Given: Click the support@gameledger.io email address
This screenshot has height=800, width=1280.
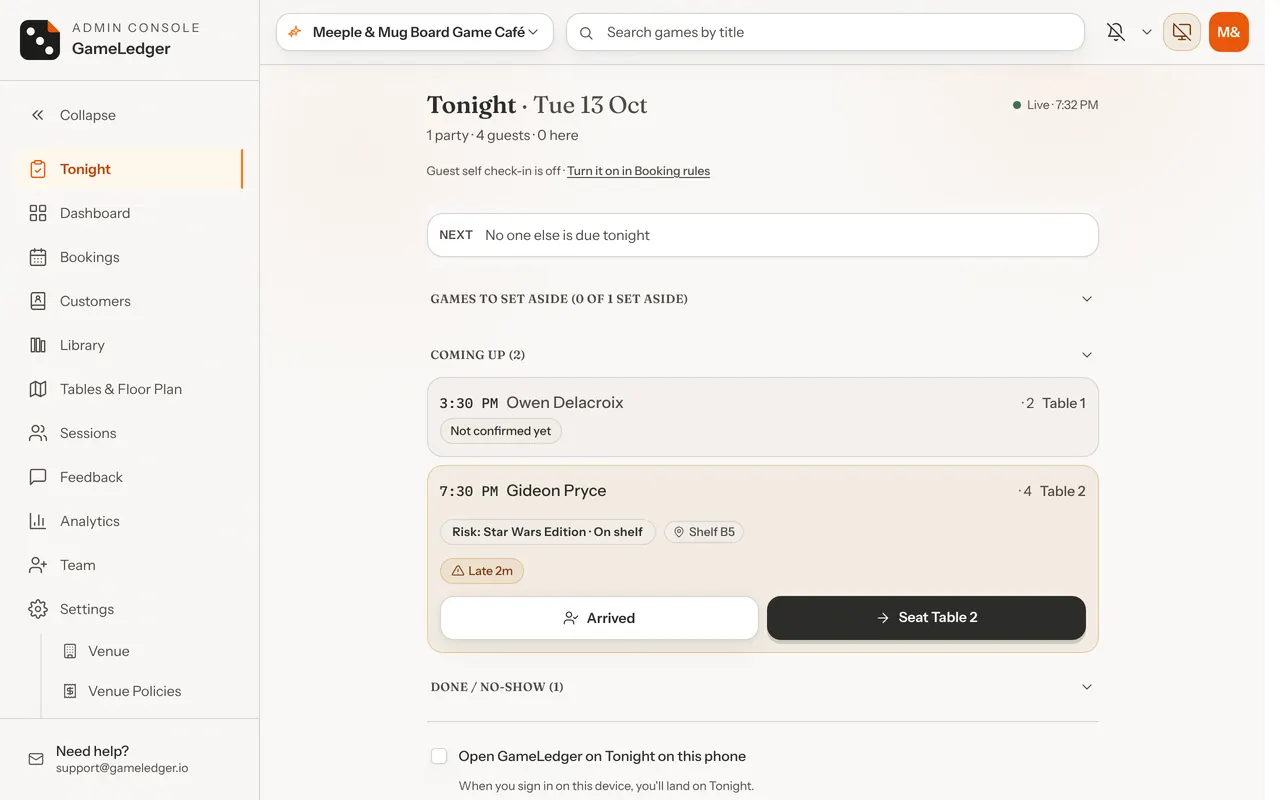Looking at the screenshot, I should pos(122,768).
